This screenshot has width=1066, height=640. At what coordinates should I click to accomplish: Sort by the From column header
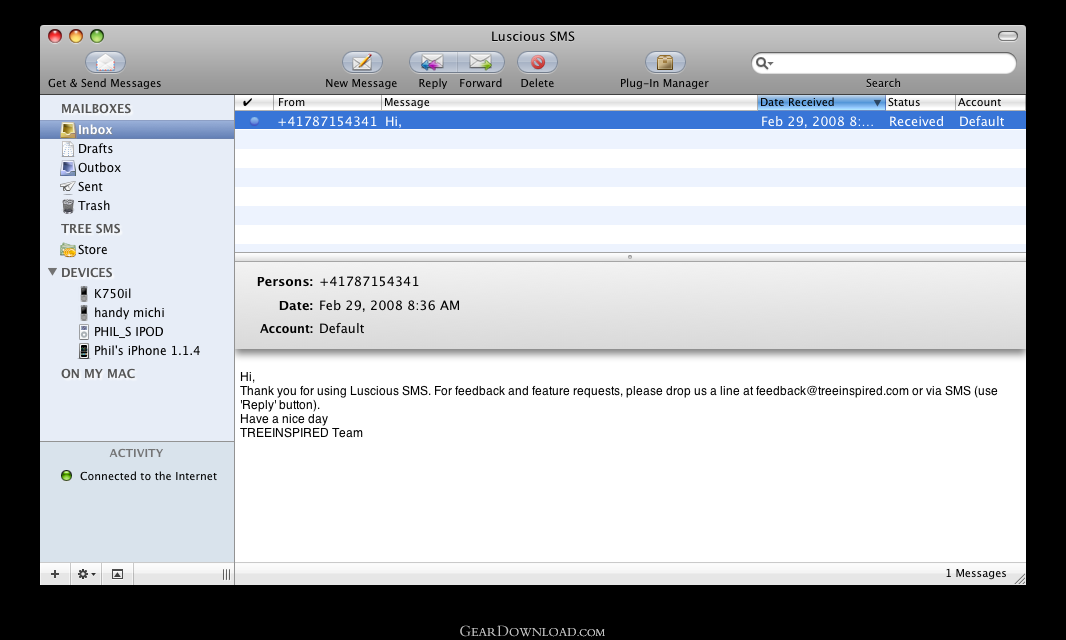(327, 102)
